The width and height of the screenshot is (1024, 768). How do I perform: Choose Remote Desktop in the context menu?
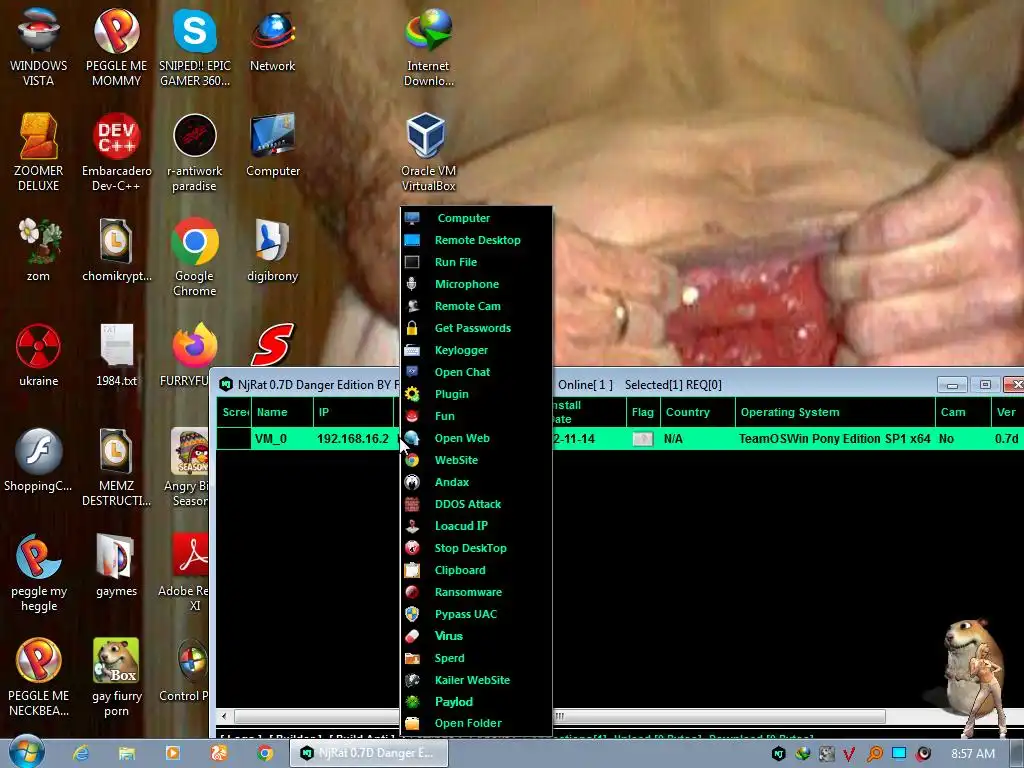click(477, 240)
